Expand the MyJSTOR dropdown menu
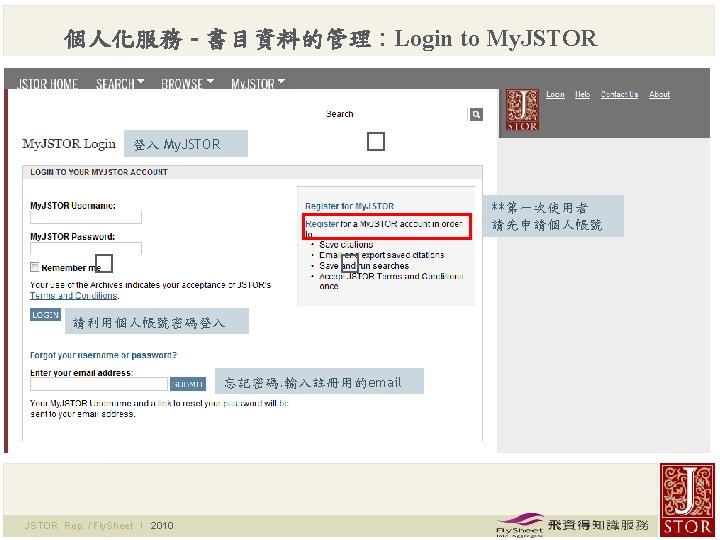Image resolution: width=720 pixels, height=540 pixels. tap(258, 84)
